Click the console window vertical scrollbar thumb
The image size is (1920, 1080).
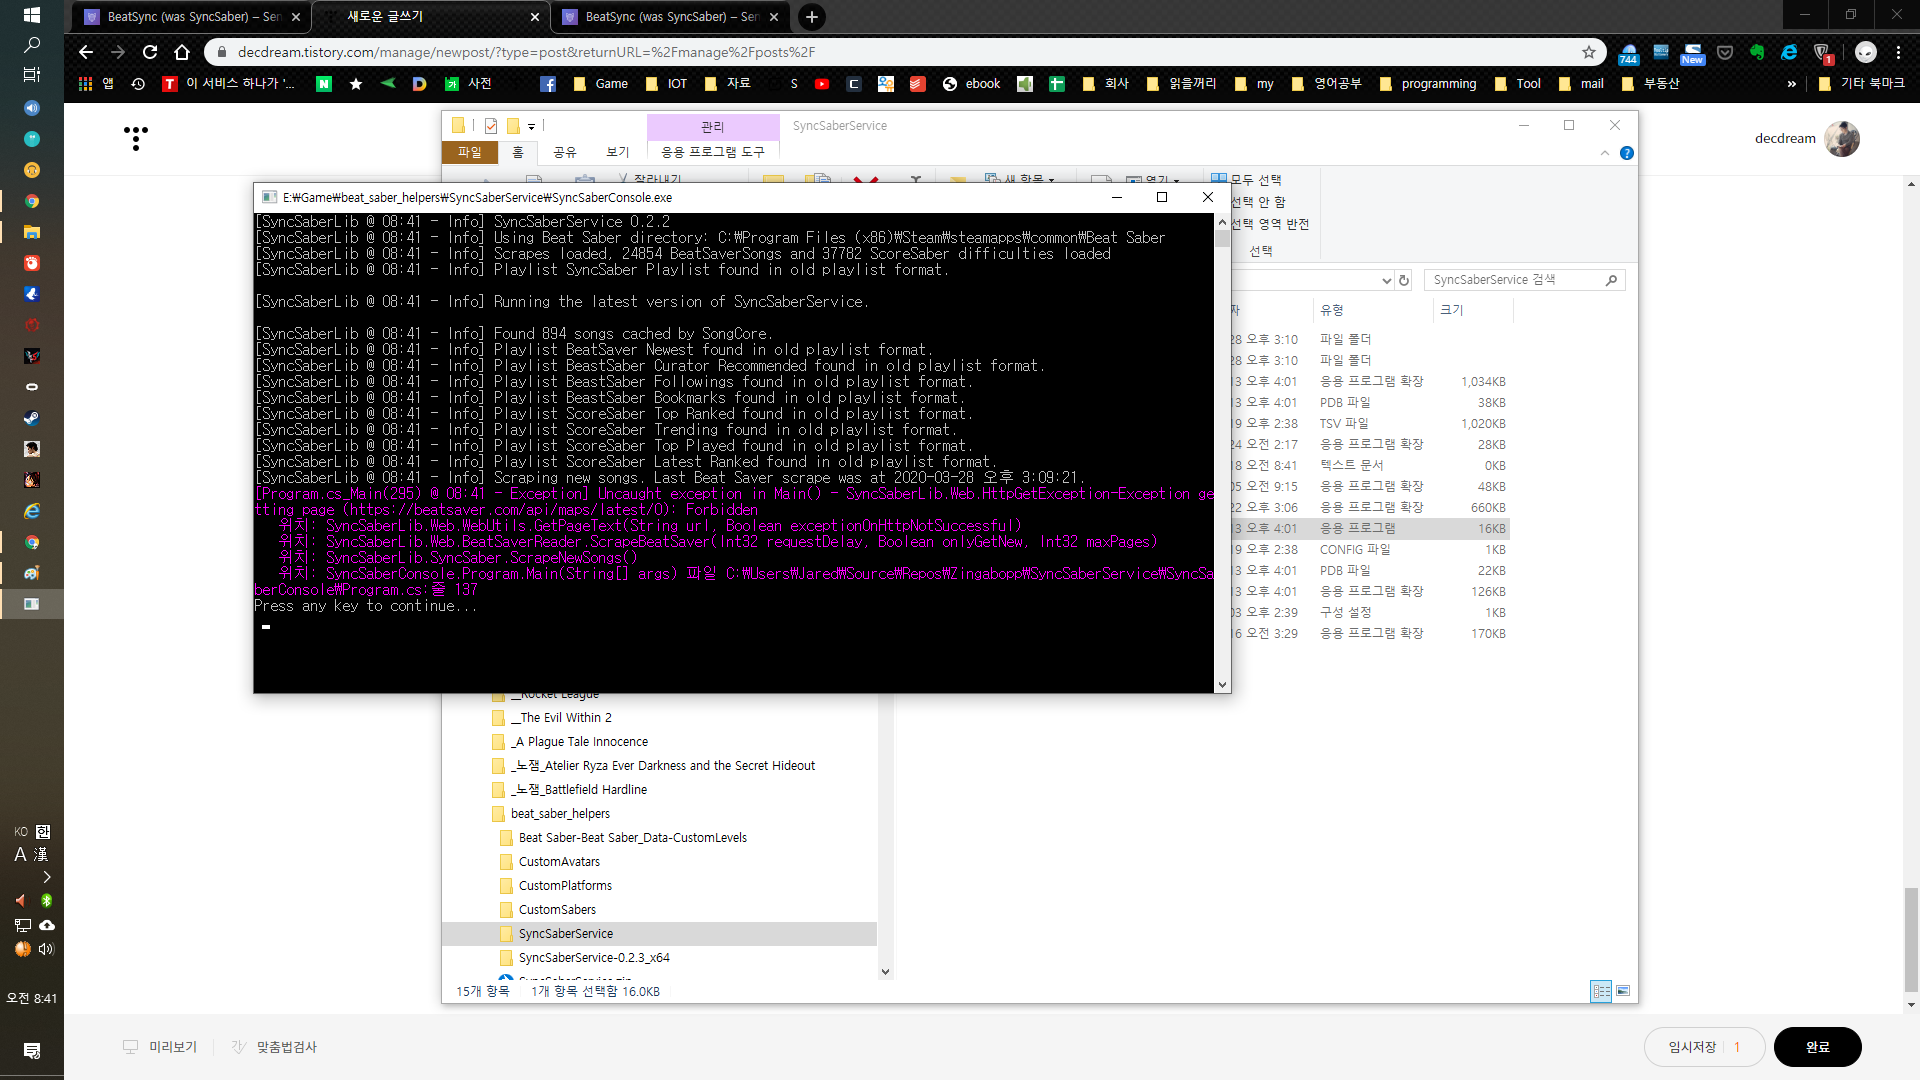(1222, 238)
